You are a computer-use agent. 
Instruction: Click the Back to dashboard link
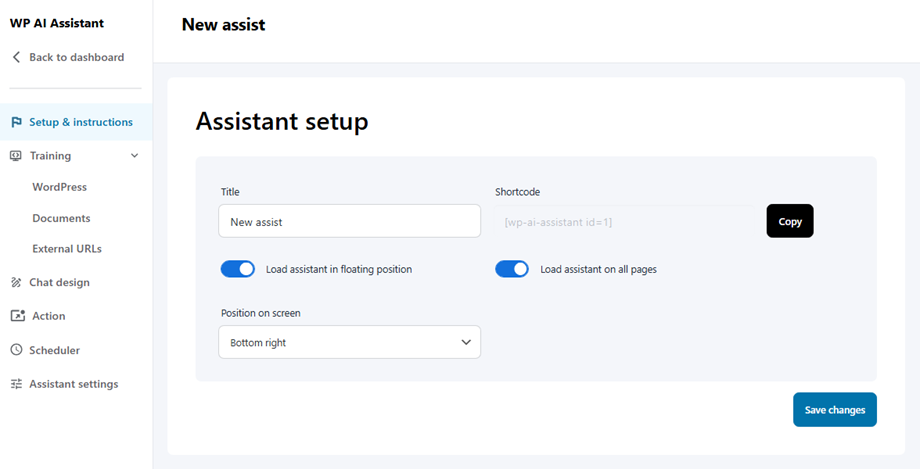pos(76,57)
